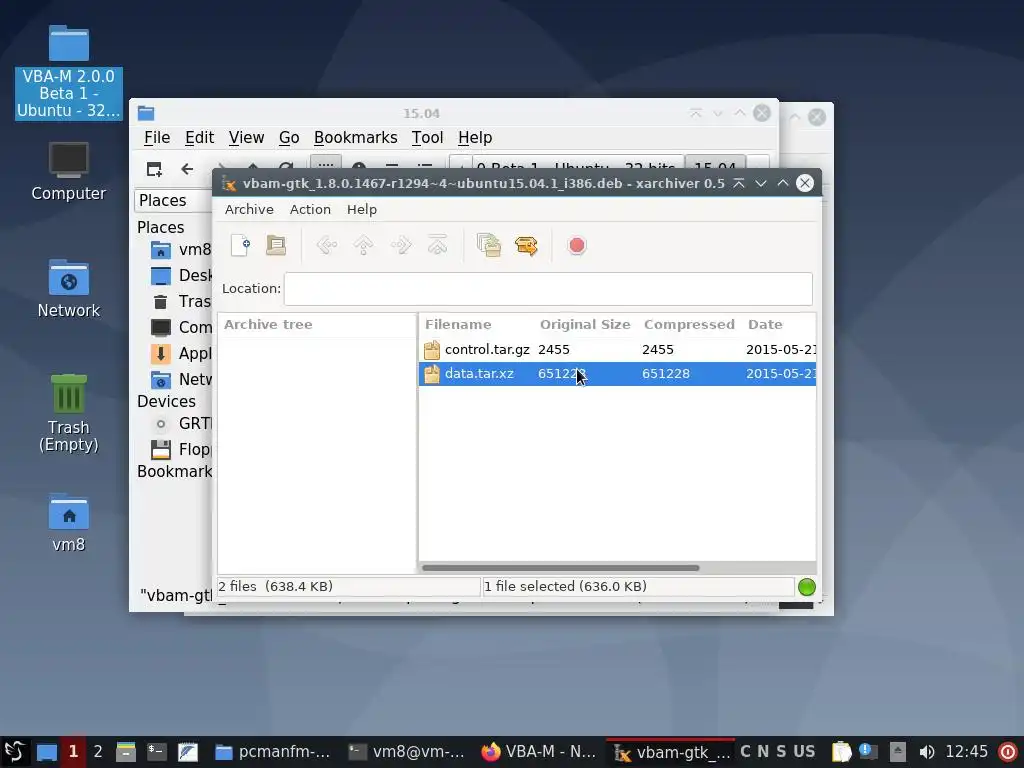Click the back arrow in the file manager toolbar

(187, 169)
